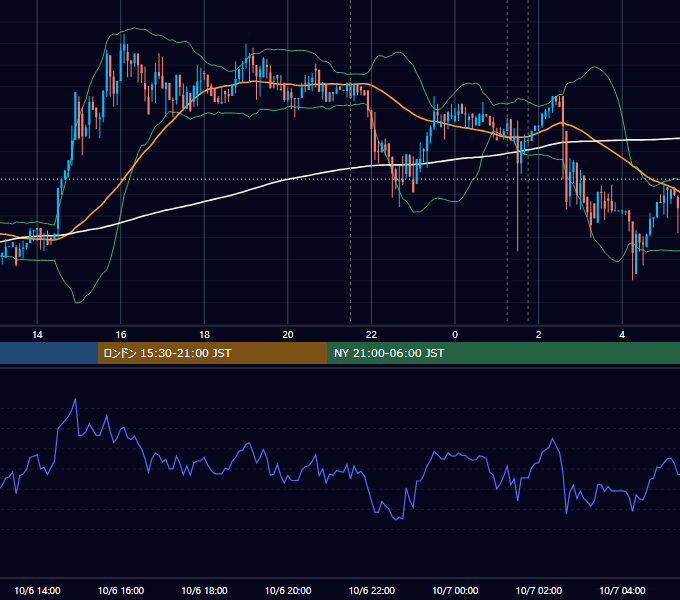Viewport: 680px width, 600px height.
Task: Click the 10/7 02:00 date label
Action: [x=538, y=590]
